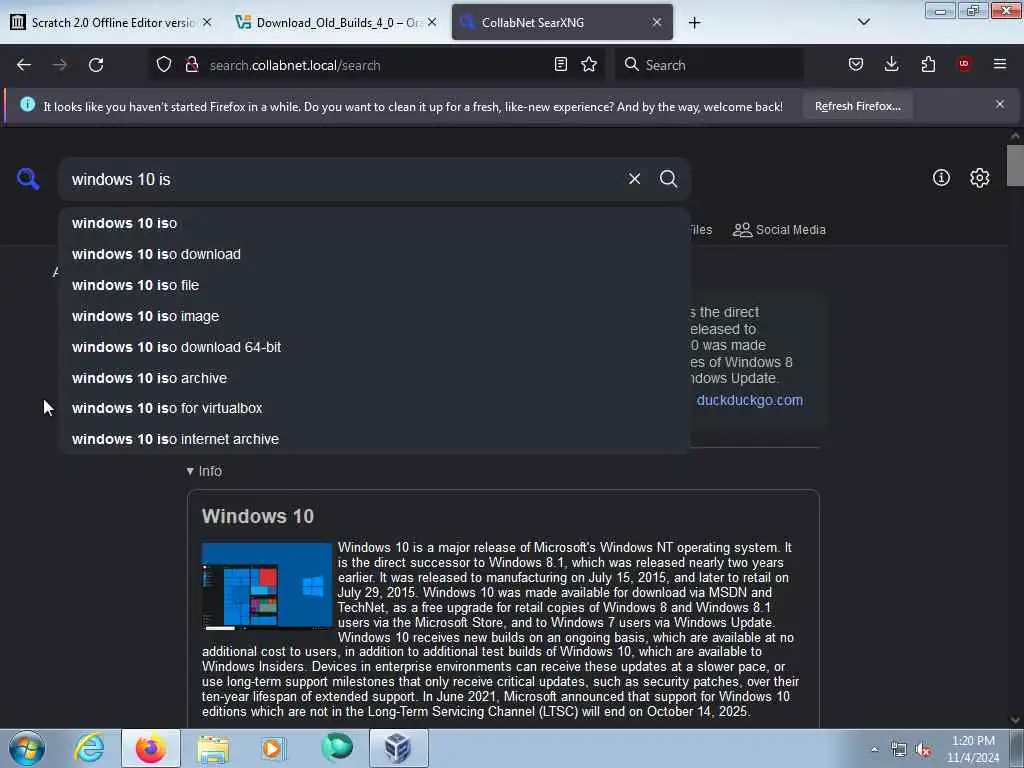1024x768 pixels.
Task: Choose suggestion 'windows 10 iso internet archive'
Action: (374, 439)
